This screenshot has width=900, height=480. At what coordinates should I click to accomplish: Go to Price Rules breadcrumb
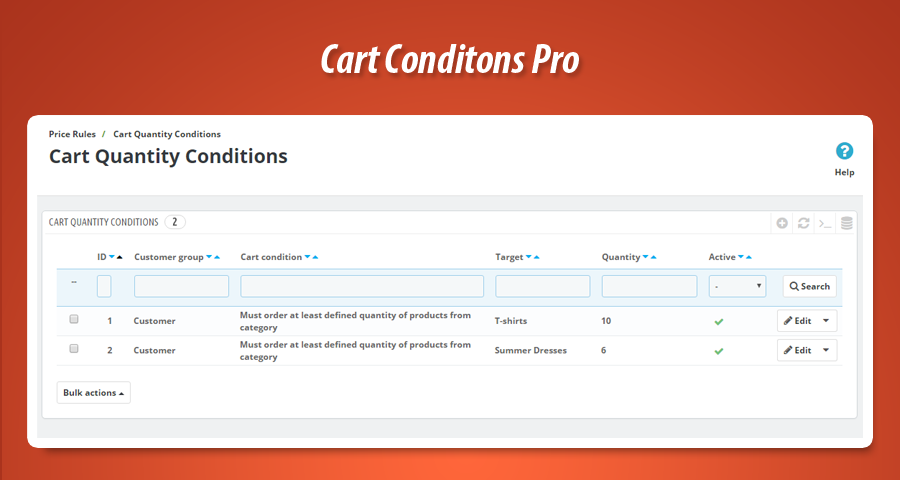pyautogui.click(x=72, y=134)
